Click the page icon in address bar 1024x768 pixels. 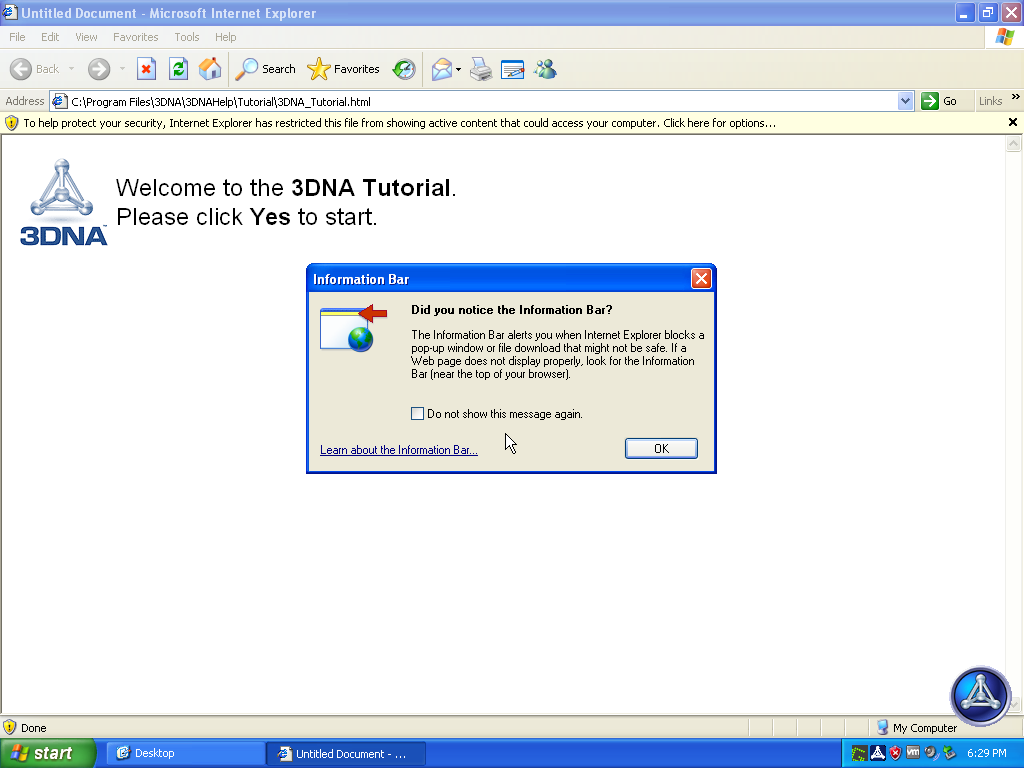pos(59,101)
